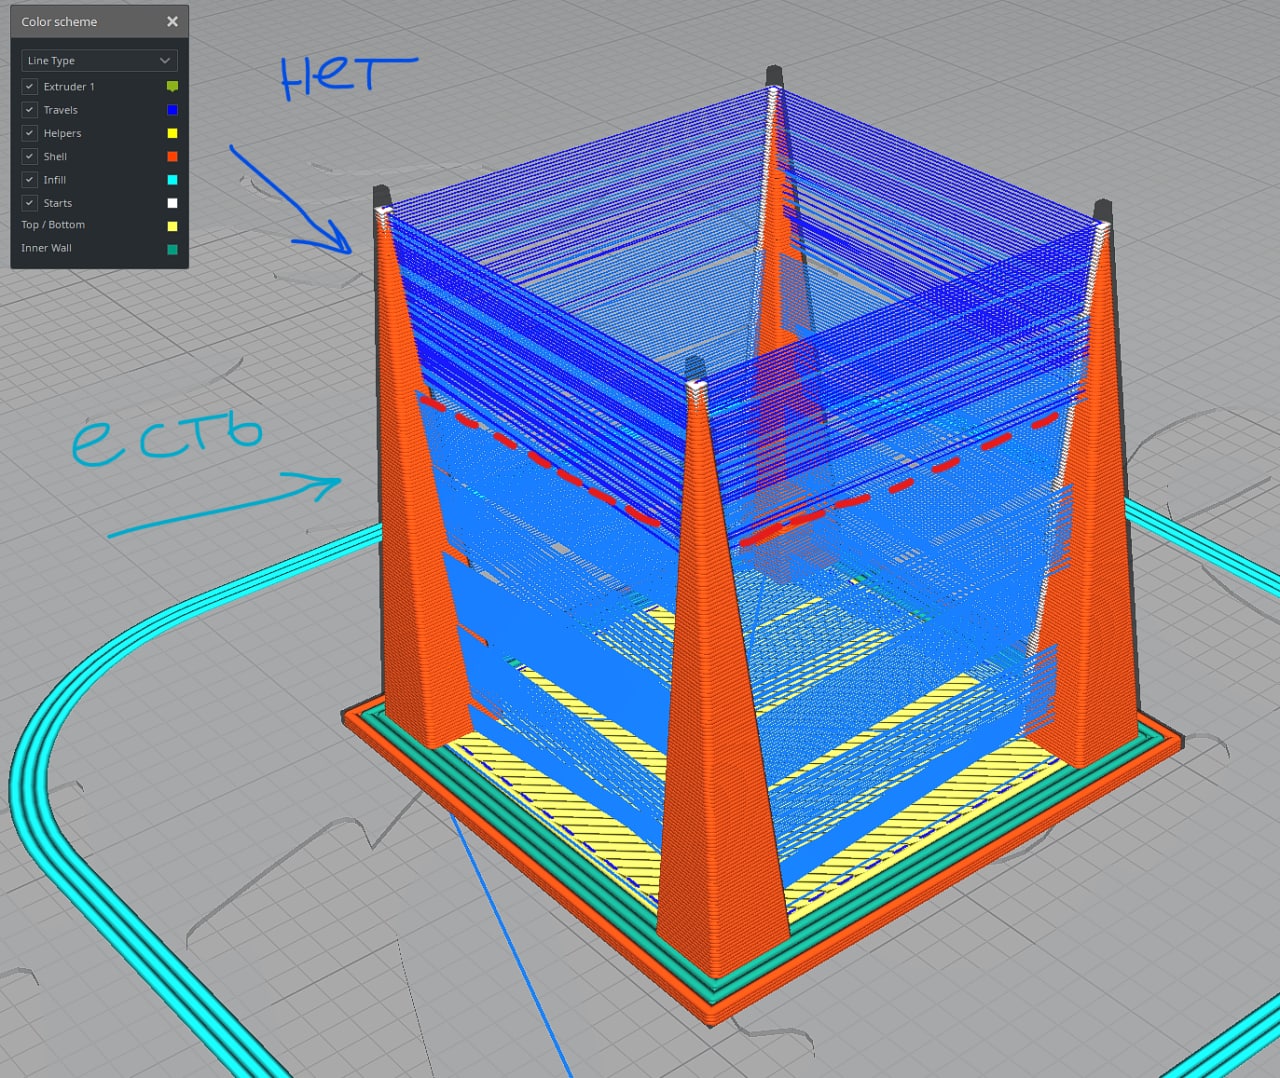
Task: Click the red Shell color swatch
Action: tap(172, 156)
